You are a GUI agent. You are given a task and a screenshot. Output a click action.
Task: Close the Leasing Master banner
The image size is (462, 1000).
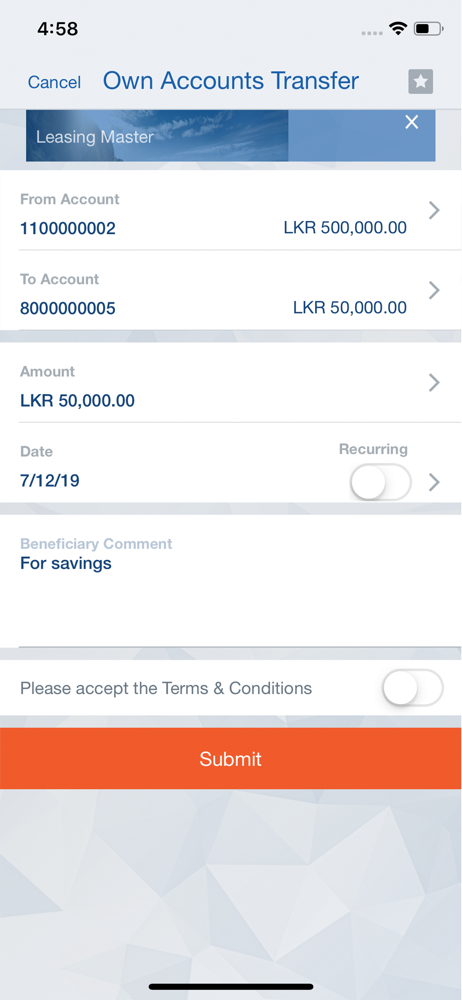tap(412, 122)
